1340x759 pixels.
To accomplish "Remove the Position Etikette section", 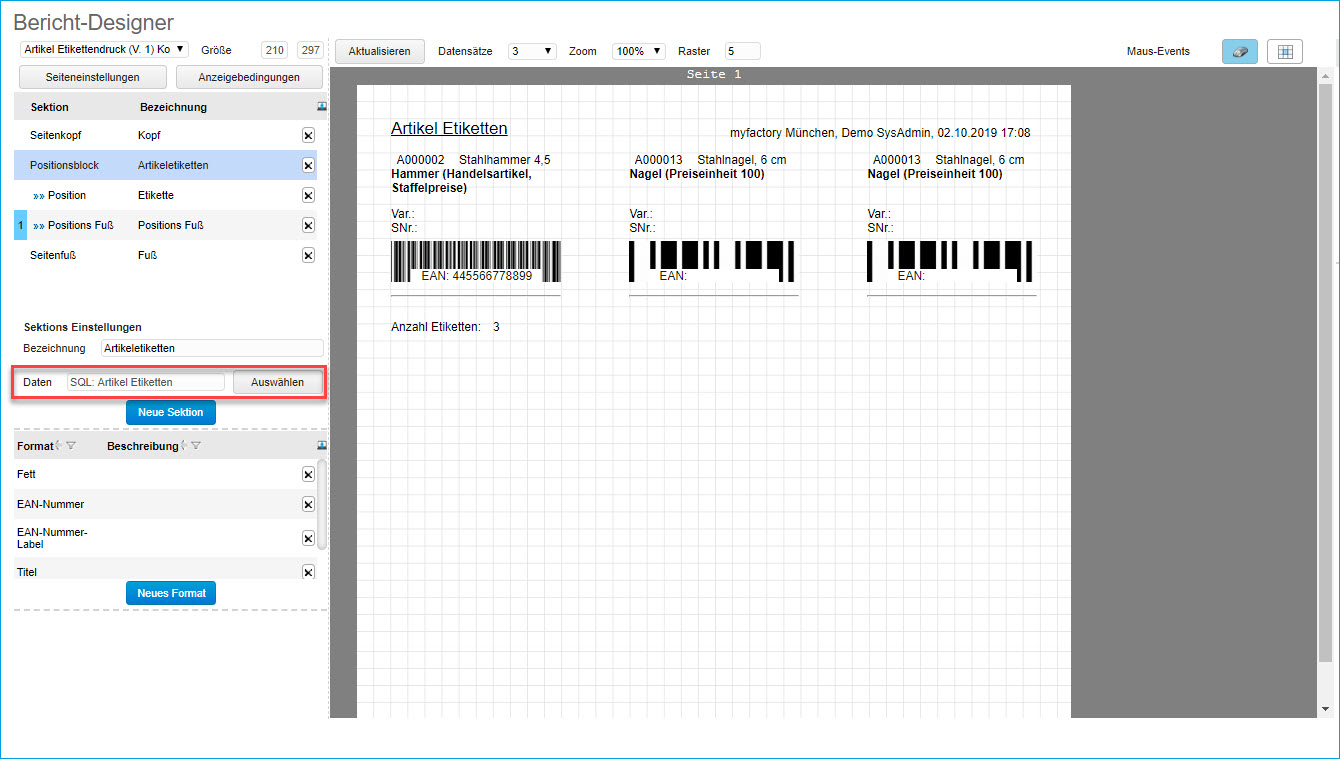I will [x=308, y=195].
